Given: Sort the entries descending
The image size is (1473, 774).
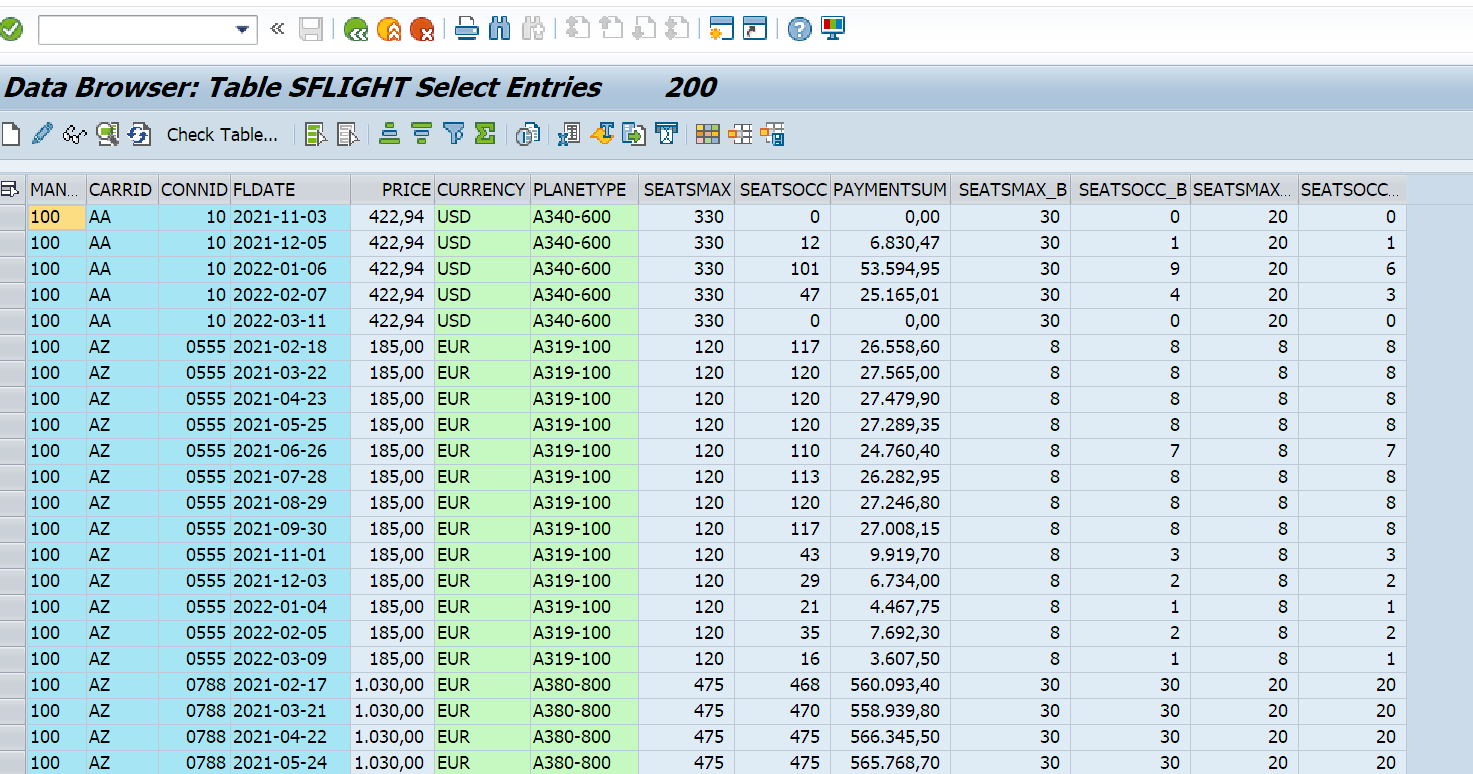Looking at the screenshot, I should coord(420,133).
